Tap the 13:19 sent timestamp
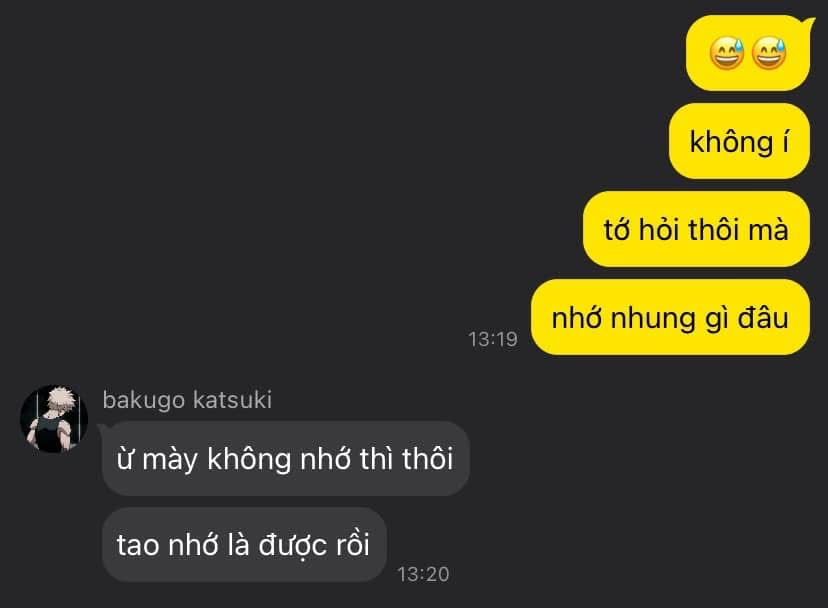Screen dimensions: 828x608 pyautogui.click(x=493, y=339)
